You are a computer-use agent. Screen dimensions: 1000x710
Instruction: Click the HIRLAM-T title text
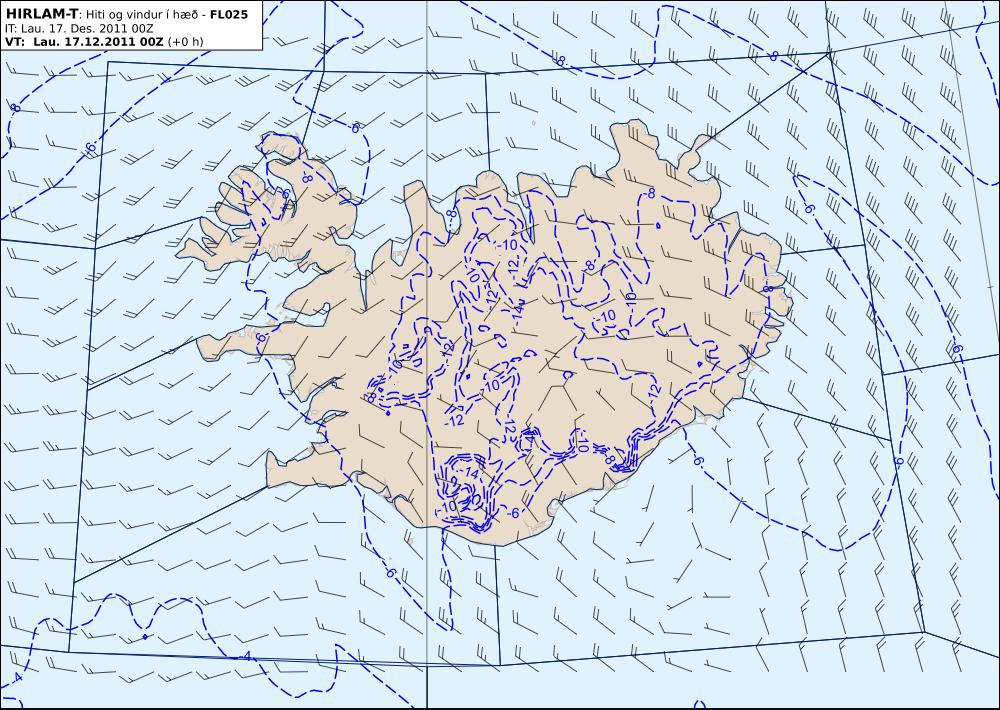point(41,15)
